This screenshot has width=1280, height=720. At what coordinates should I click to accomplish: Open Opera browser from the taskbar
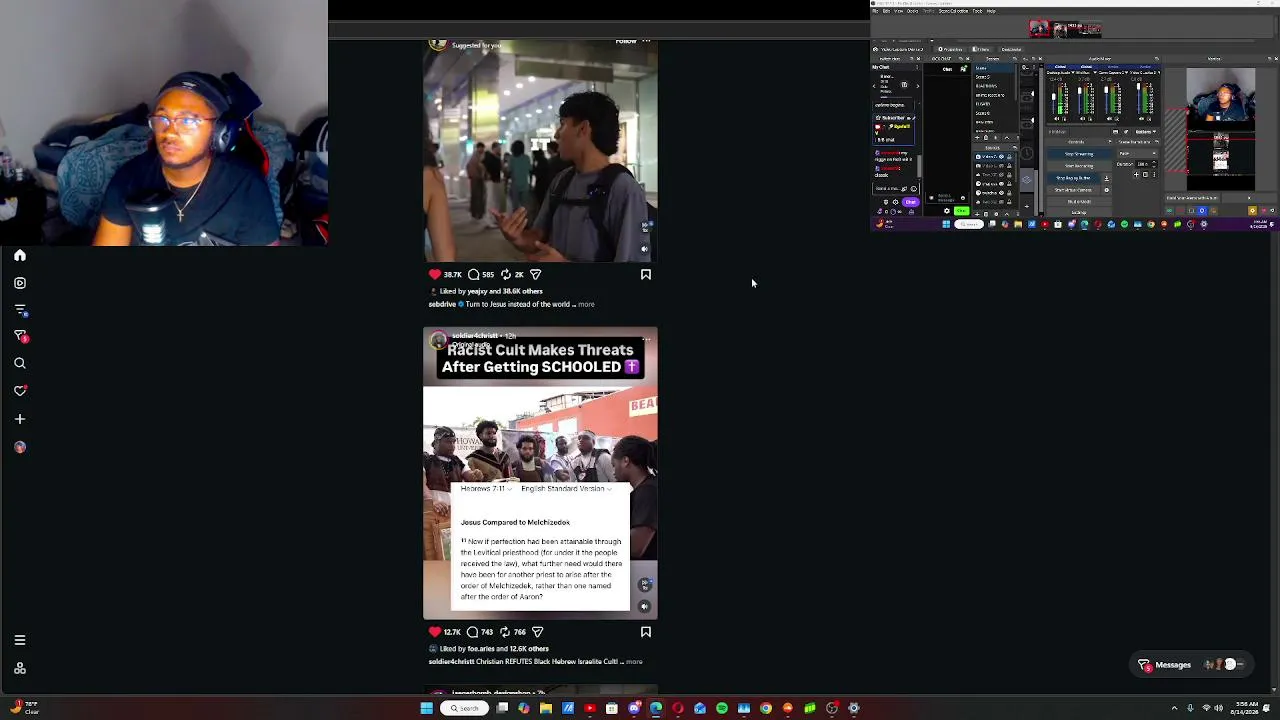pos(678,708)
